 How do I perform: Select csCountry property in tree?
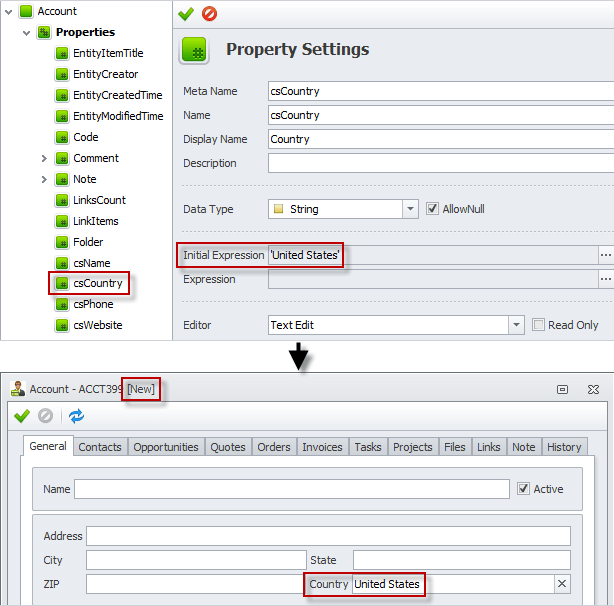click(x=97, y=283)
